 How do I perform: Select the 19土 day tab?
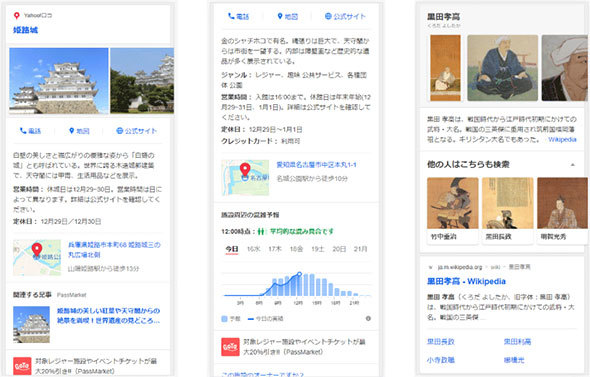click(x=318, y=249)
